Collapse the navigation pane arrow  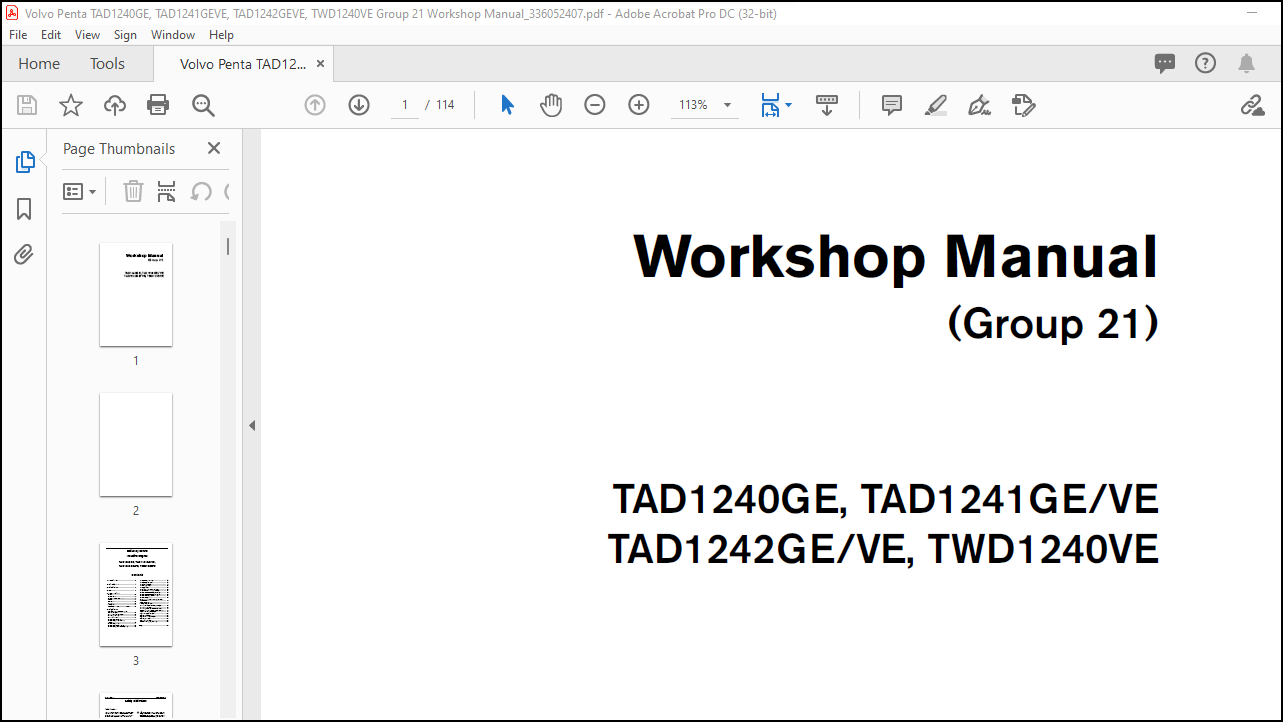coord(252,426)
